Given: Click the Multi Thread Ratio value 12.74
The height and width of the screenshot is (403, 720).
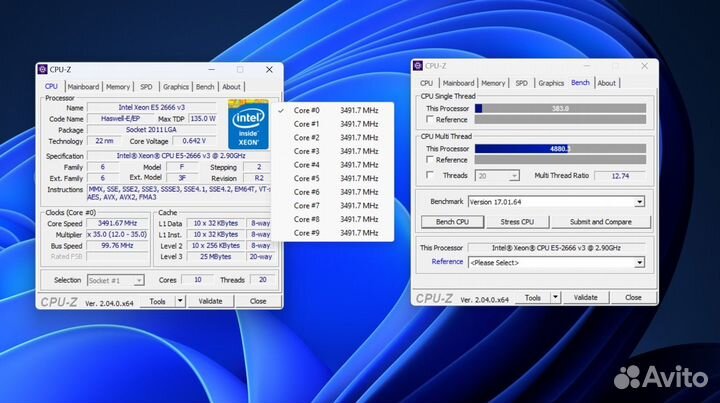Looking at the screenshot, I should (620, 176).
